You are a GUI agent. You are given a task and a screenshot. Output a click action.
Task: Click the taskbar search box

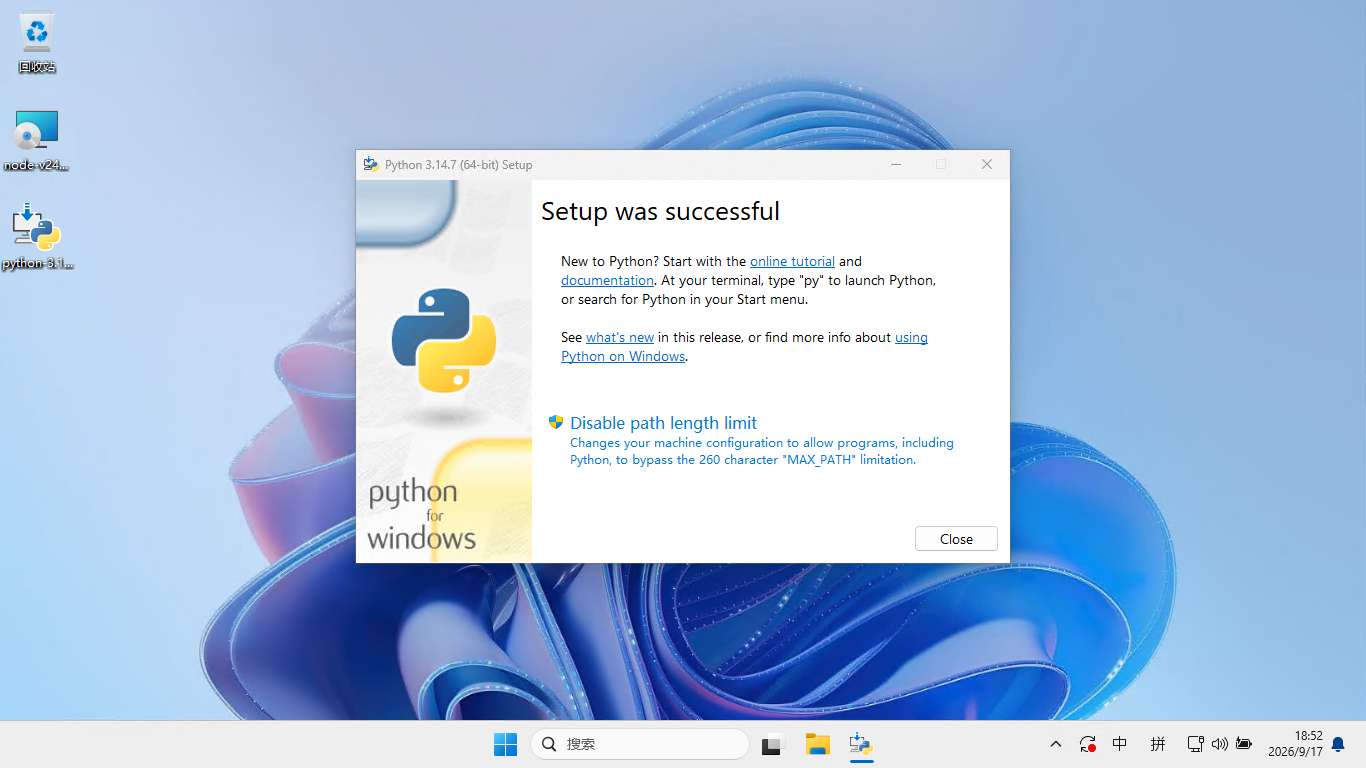640,744
